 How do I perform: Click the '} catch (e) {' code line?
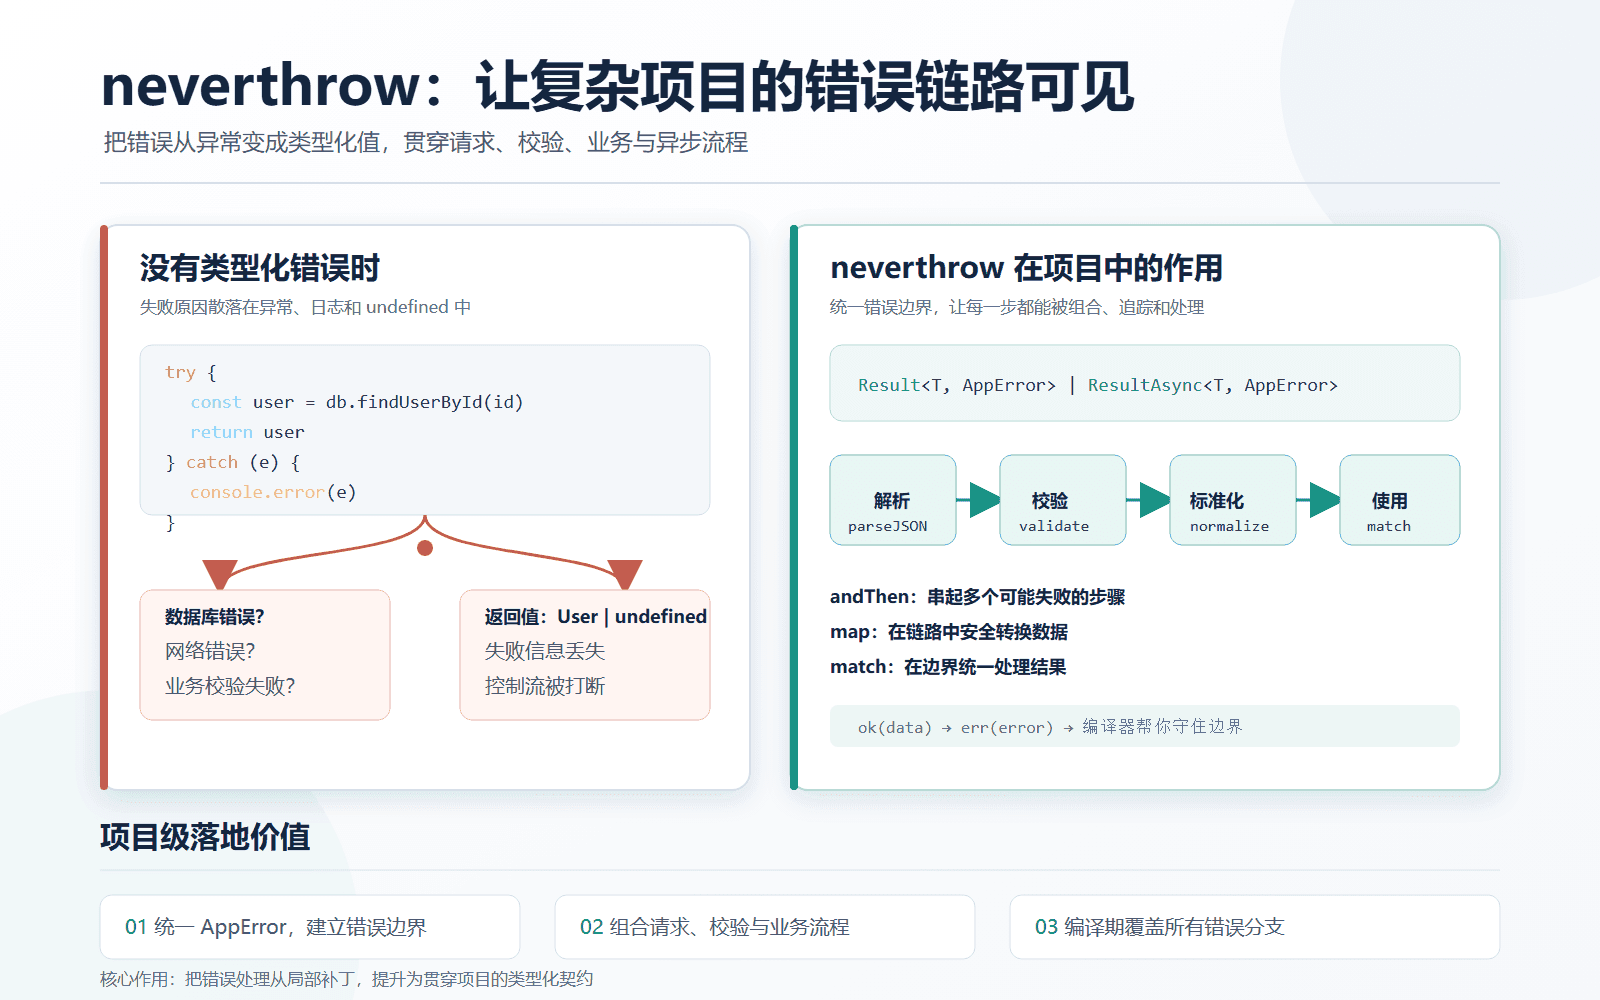pos(233,462)
